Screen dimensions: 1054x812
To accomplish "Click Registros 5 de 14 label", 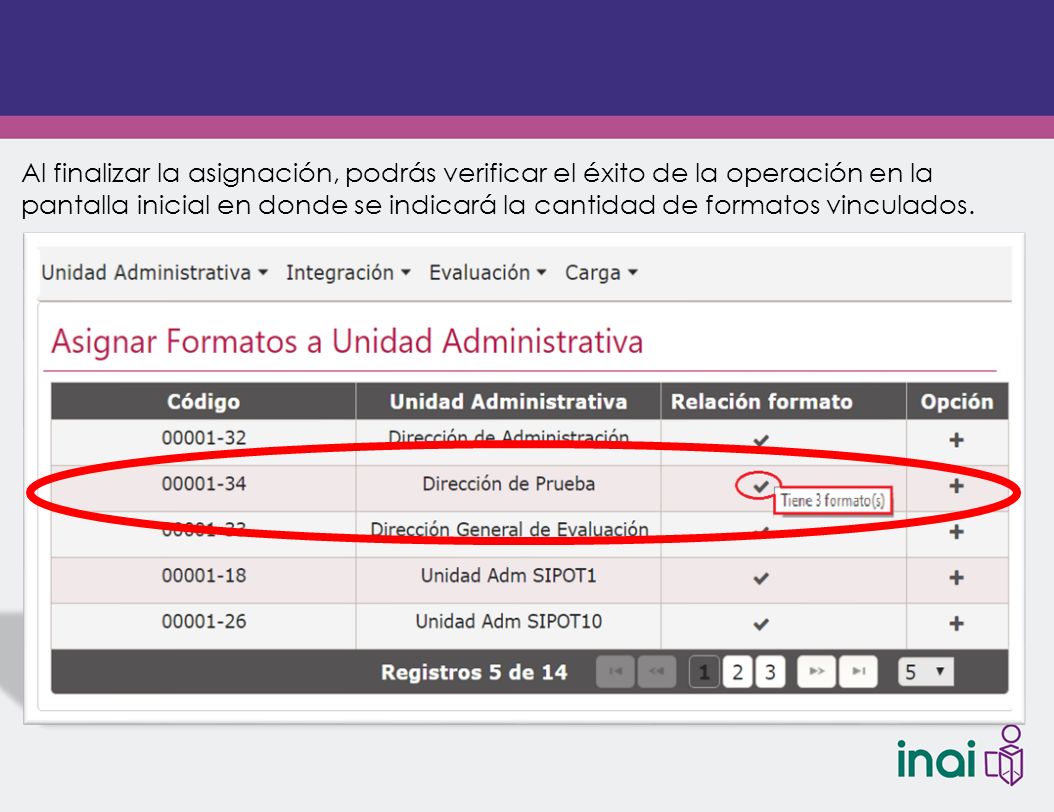I will coord(474,672).
